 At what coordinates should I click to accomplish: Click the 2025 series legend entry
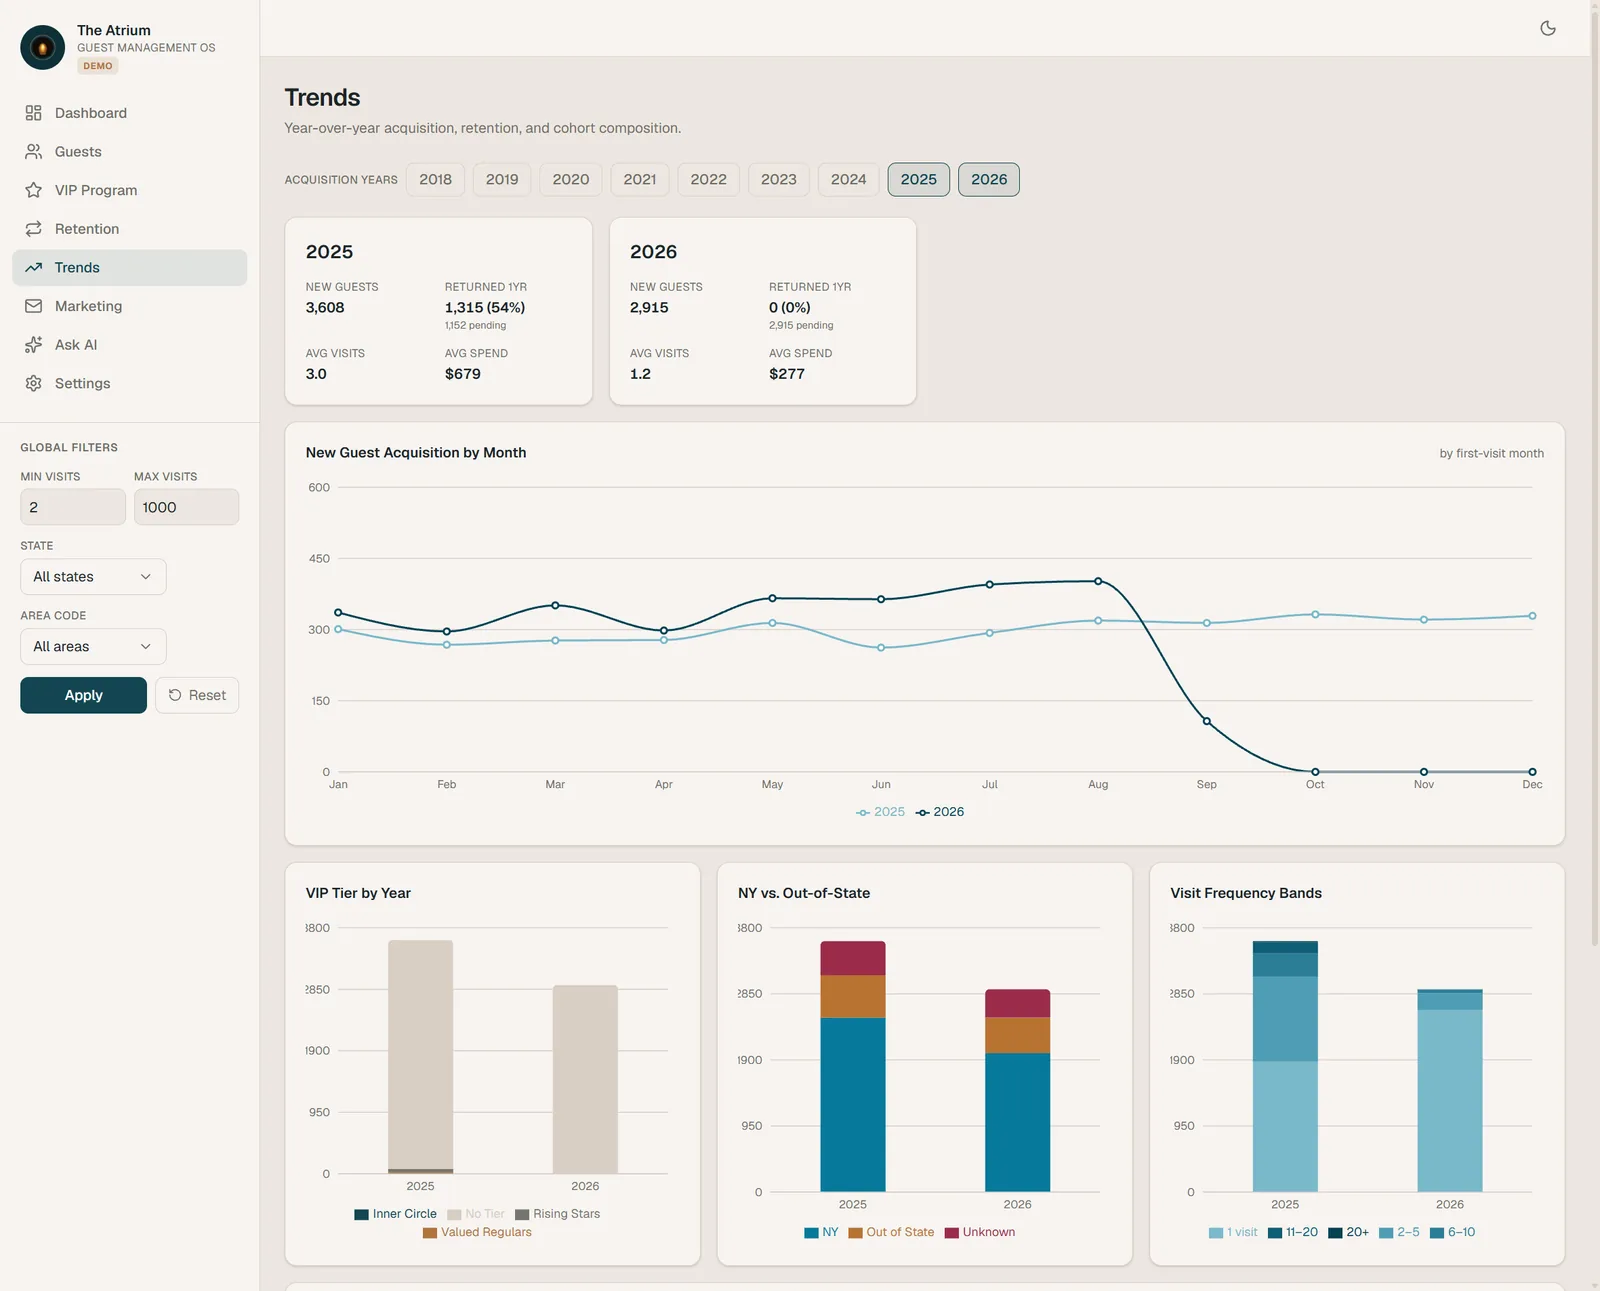pyautogui.click(x=880, y=812)
